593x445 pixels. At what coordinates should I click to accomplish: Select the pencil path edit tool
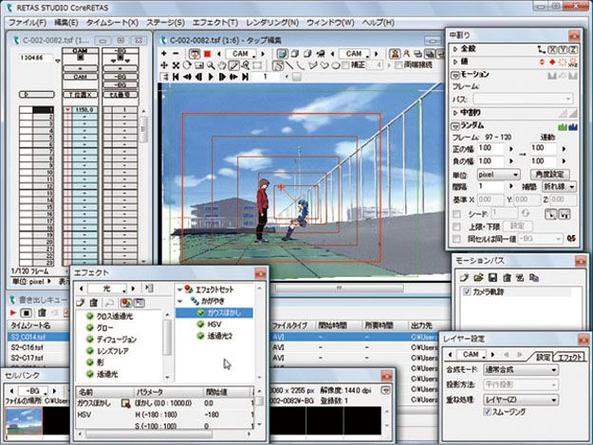(x=234, y=65)
